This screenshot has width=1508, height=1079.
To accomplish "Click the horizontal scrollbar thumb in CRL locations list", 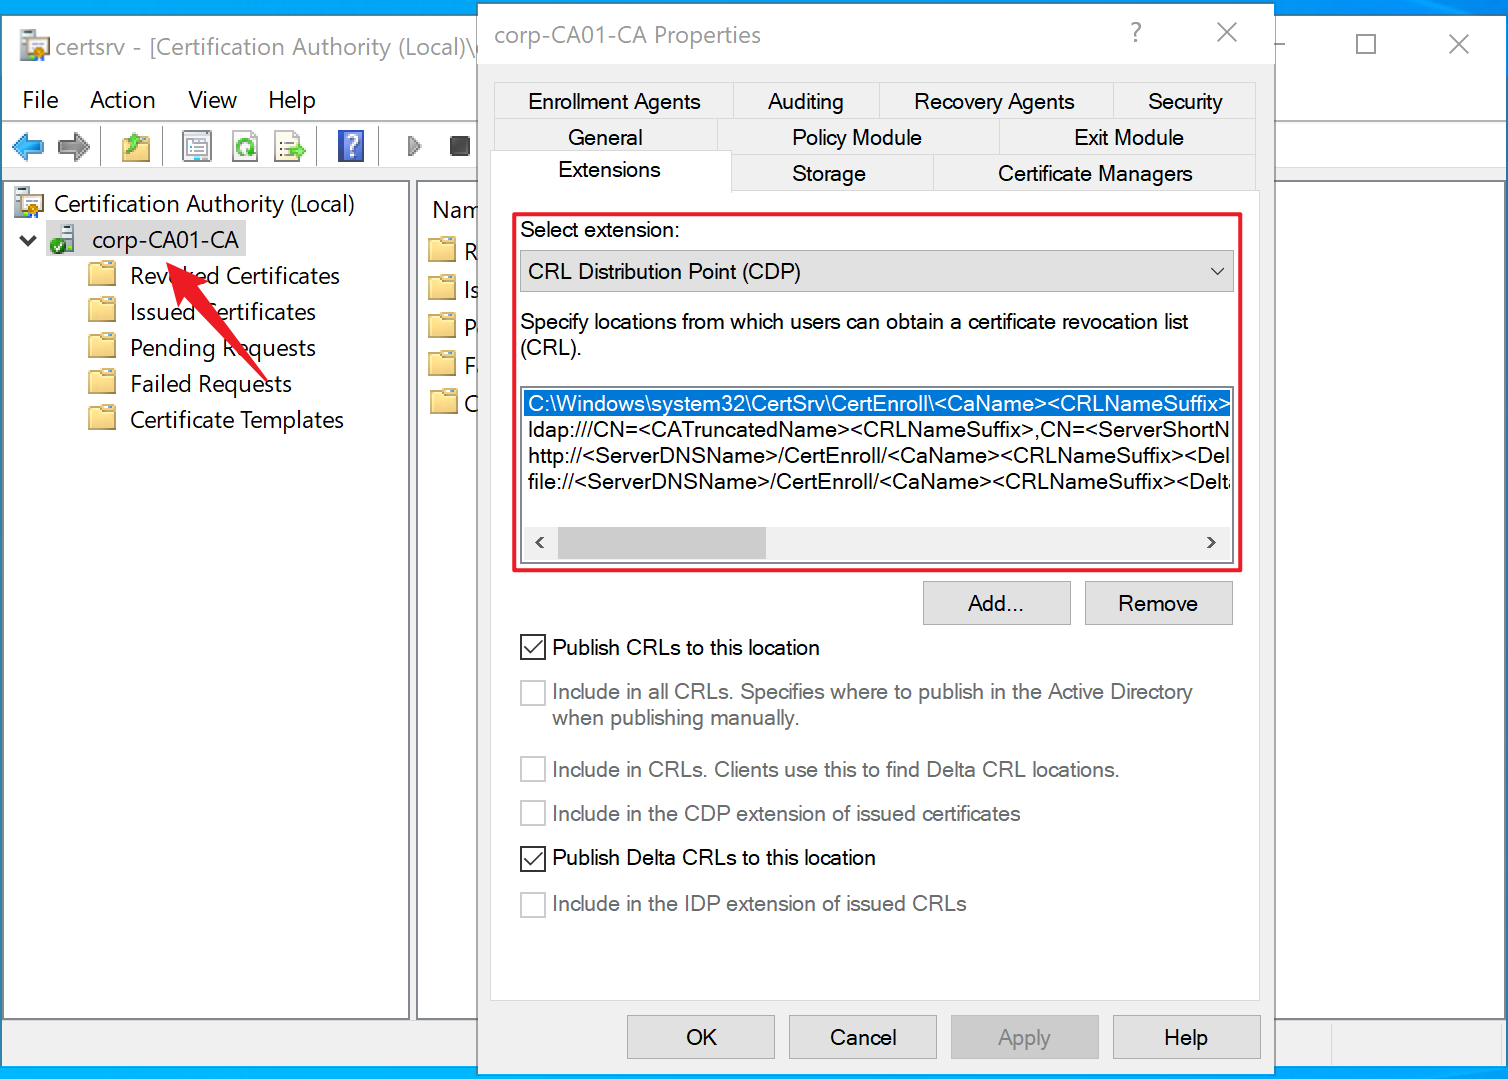I will pyautogui.click(x=662, y=543).
